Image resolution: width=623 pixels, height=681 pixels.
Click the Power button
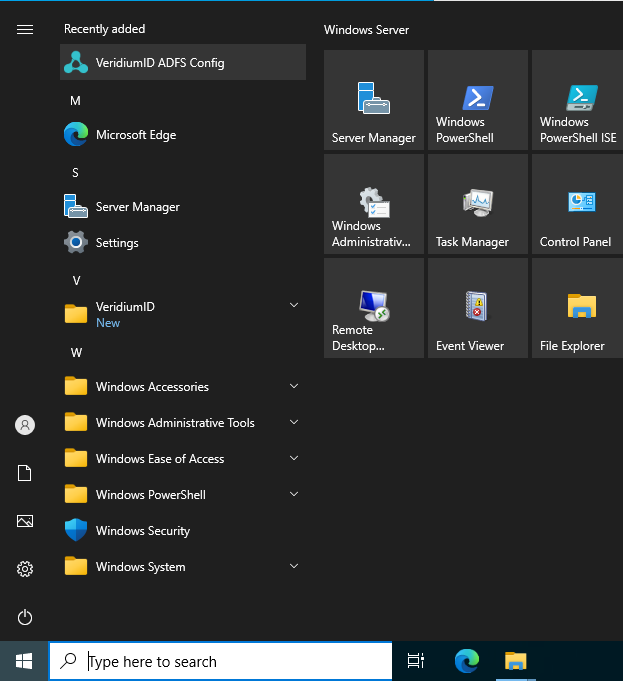[x=25, y=617]
